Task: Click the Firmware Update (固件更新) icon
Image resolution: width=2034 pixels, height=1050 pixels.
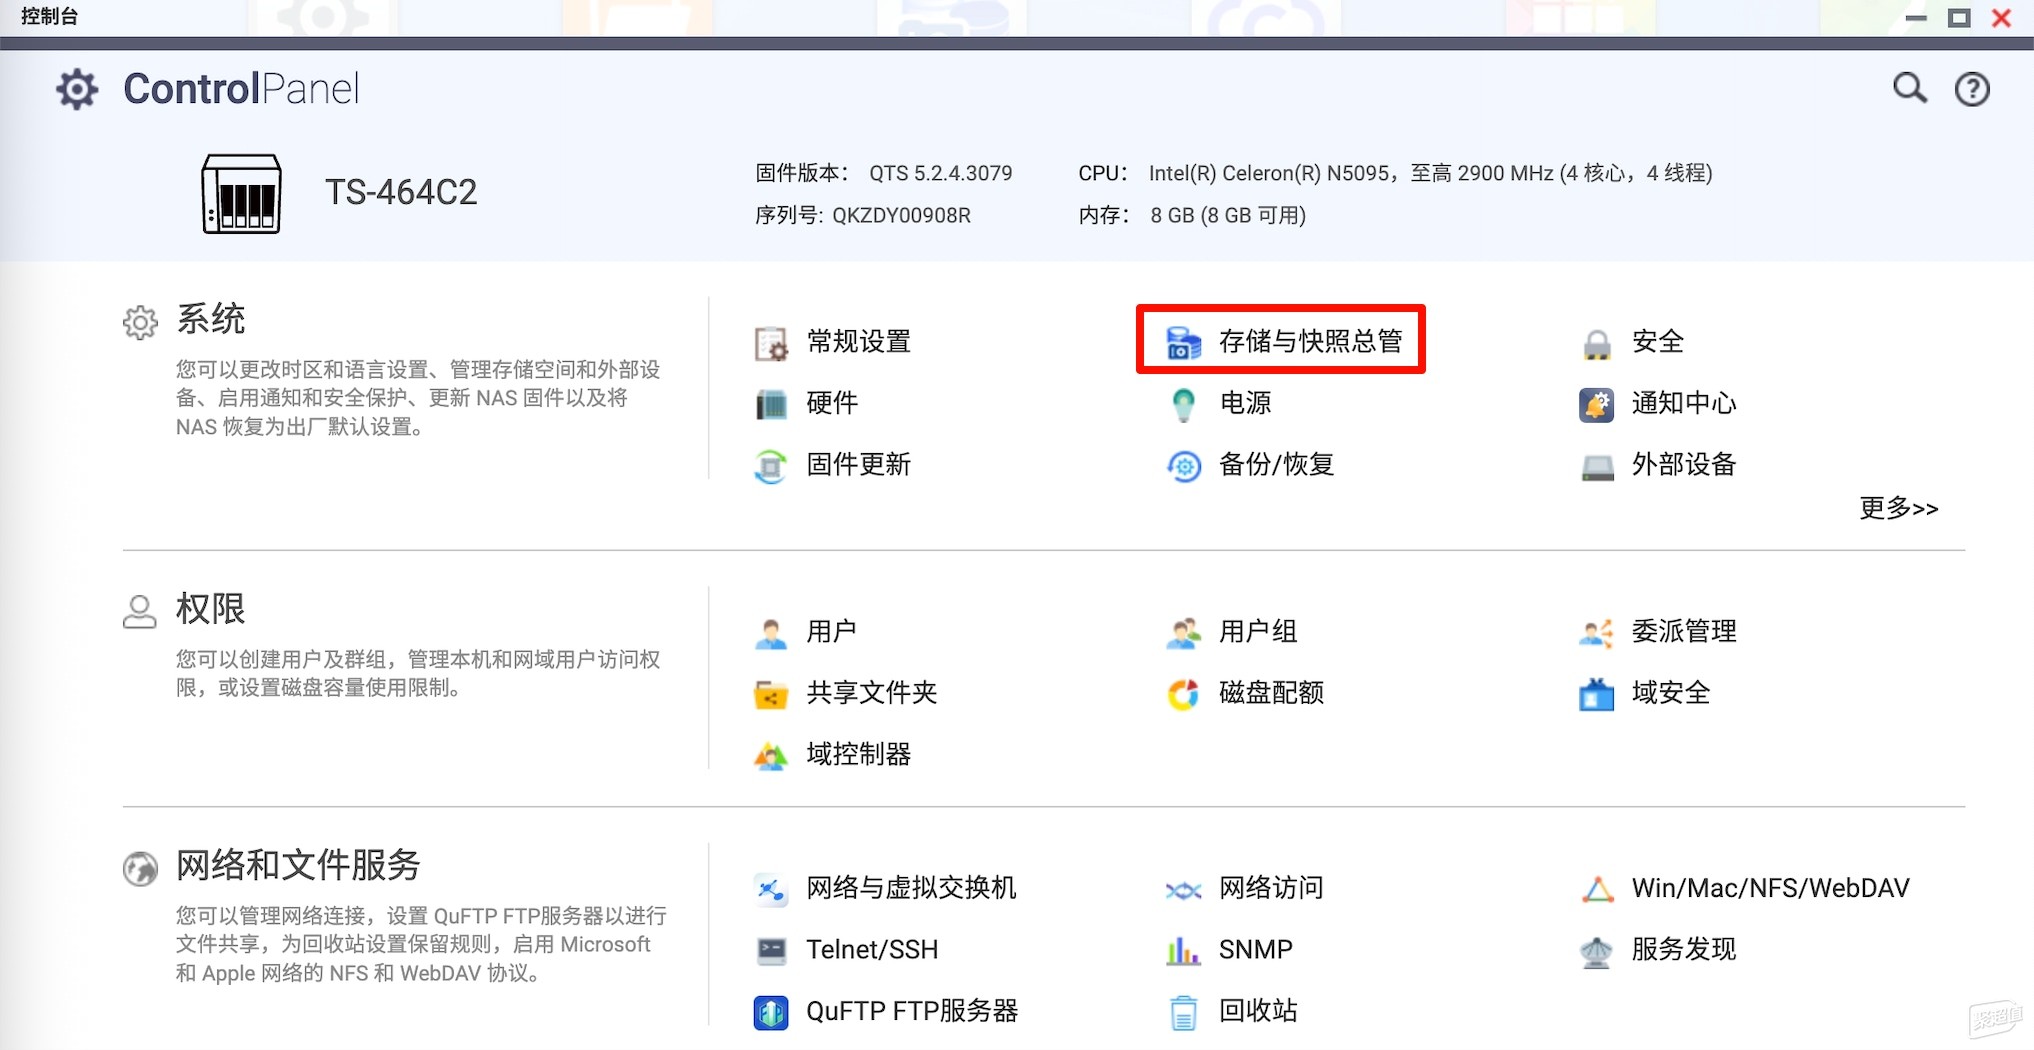Action: point(771,466)
